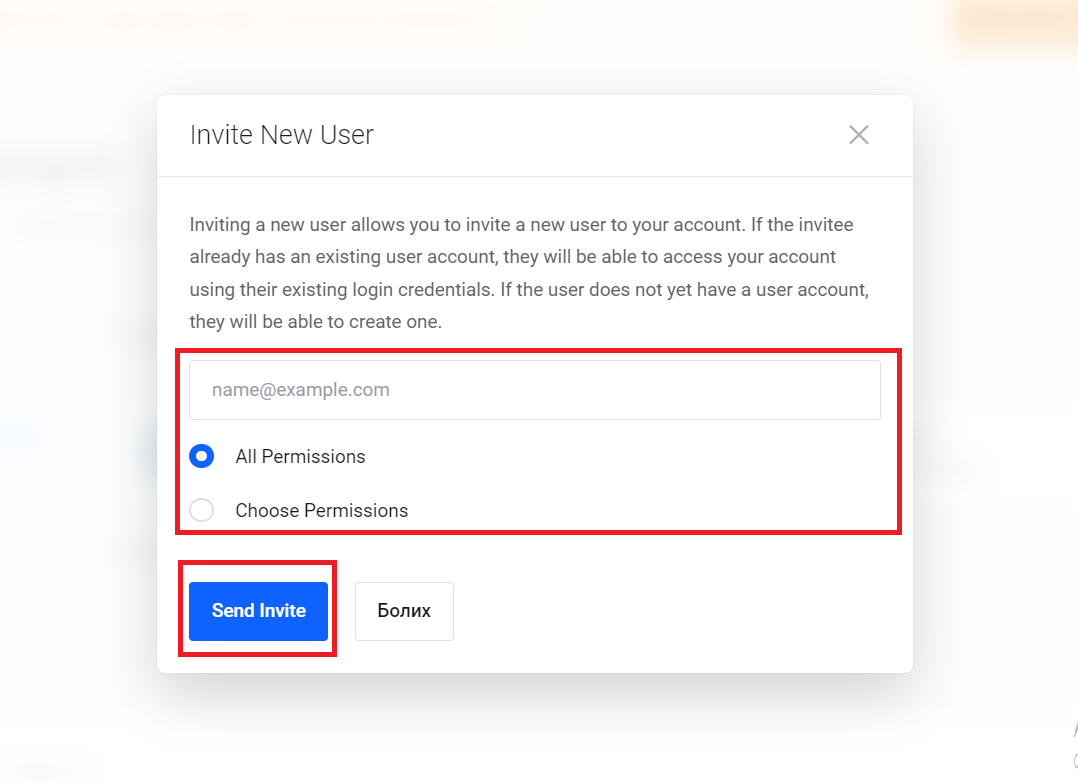1078x783 pixels.
Task: Select the Choose Permissions radio button
Action: pyautogui.click(x=201, y=510)
